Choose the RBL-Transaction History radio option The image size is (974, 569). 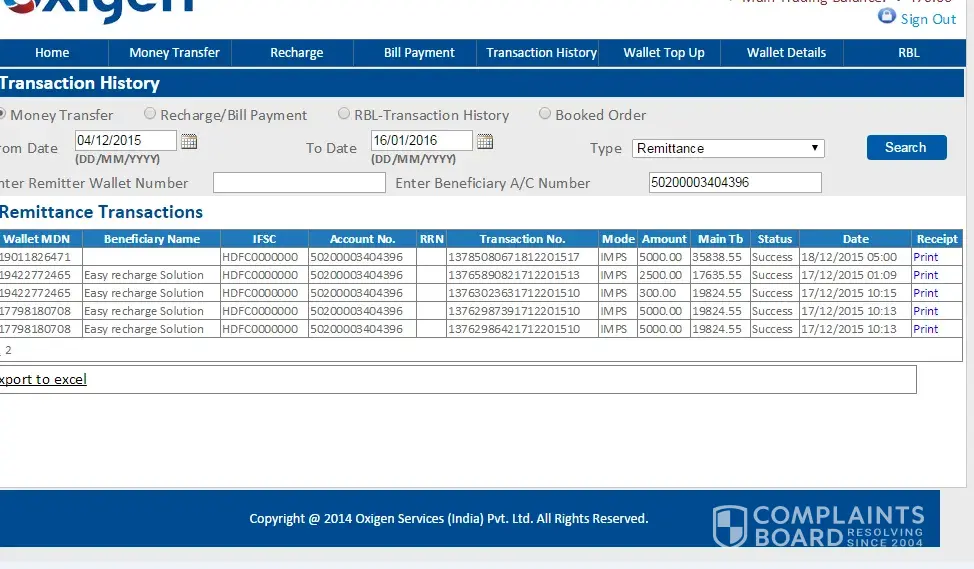point(344,114)
